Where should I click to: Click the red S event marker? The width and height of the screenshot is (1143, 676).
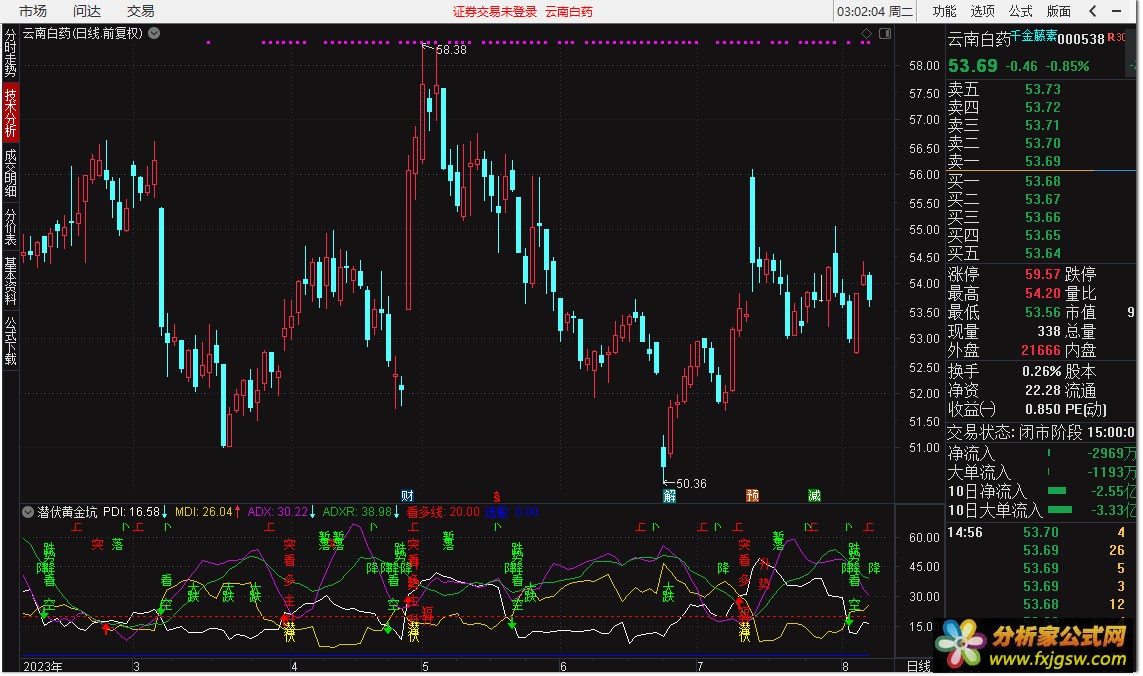coord(496,497)
